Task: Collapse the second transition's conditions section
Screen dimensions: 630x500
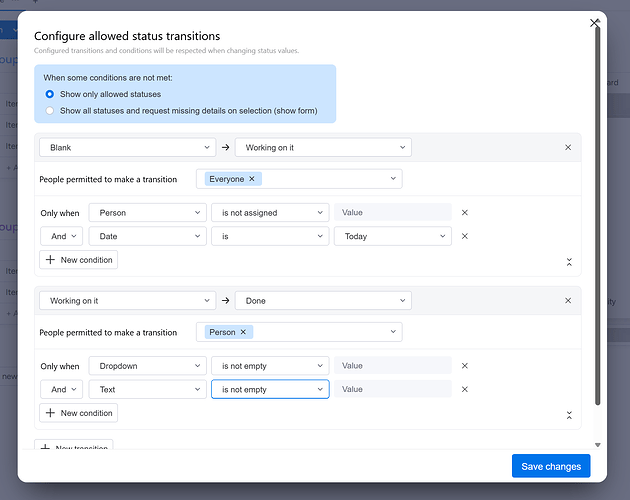Action: pyautogui.click(x=568, y=414)
